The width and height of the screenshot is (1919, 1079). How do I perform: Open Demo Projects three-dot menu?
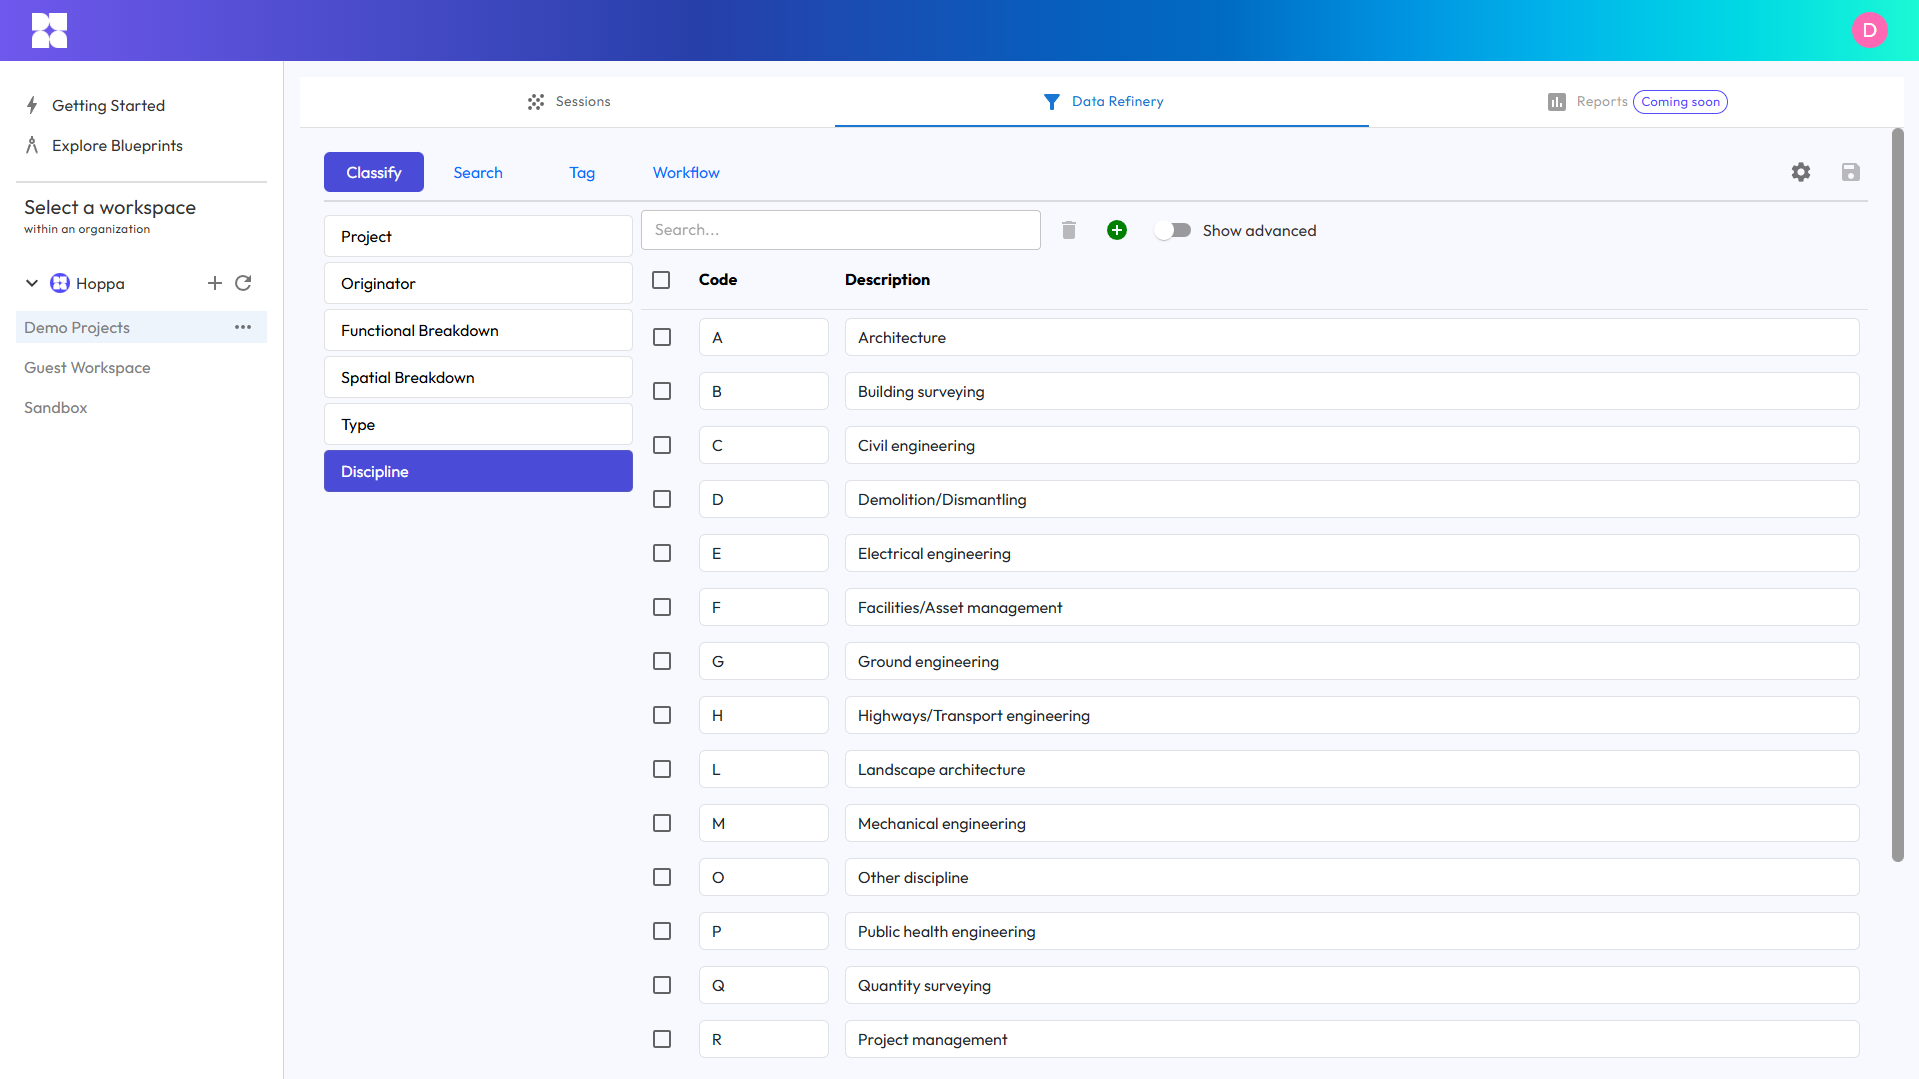point(243,327)
